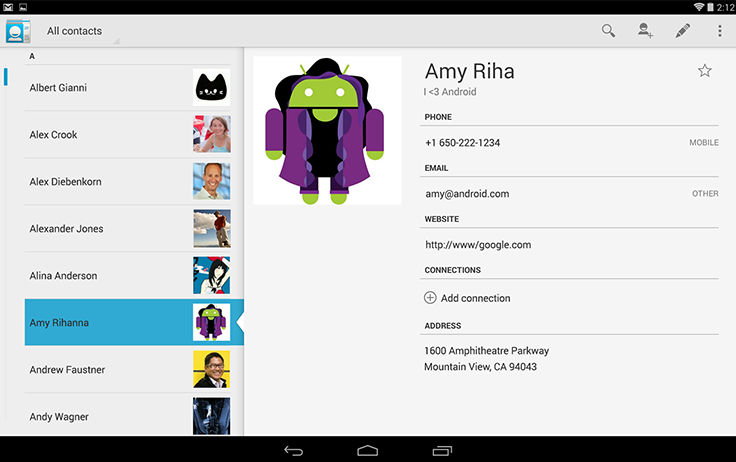This screenshot has height=462, width=736.
Task: Select Alex Crook in contact list
Action: tap(128, 135)
